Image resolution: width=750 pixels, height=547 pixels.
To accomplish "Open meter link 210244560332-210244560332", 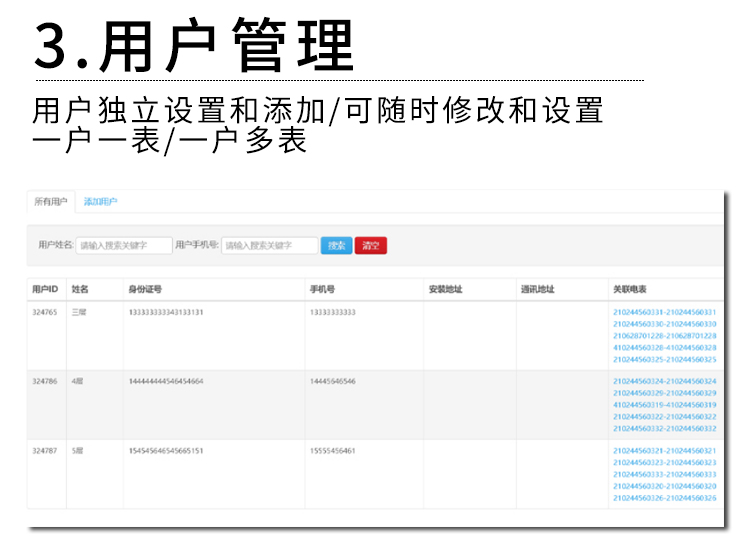I will pyautogui.click(x=664, y=428).
